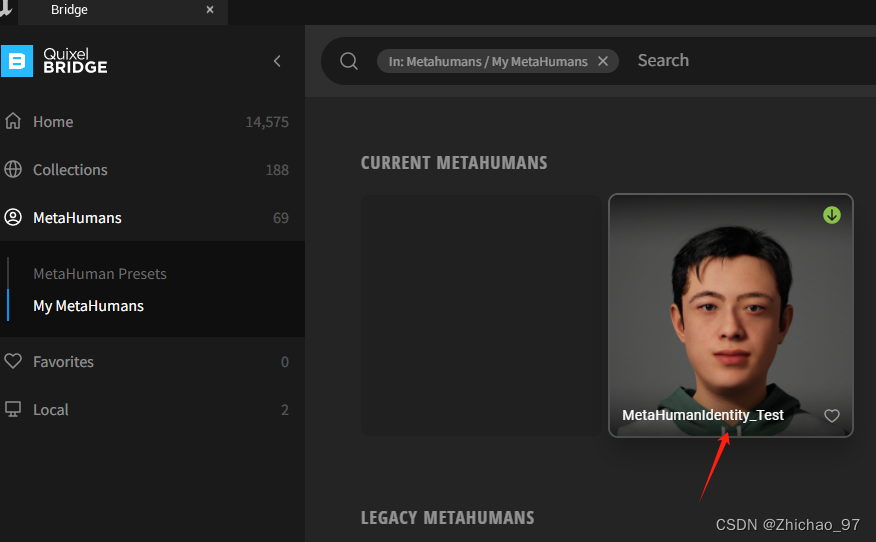
Task: Remove the Metahumans / My MetaHumans filter
Action: coord(603,61)
